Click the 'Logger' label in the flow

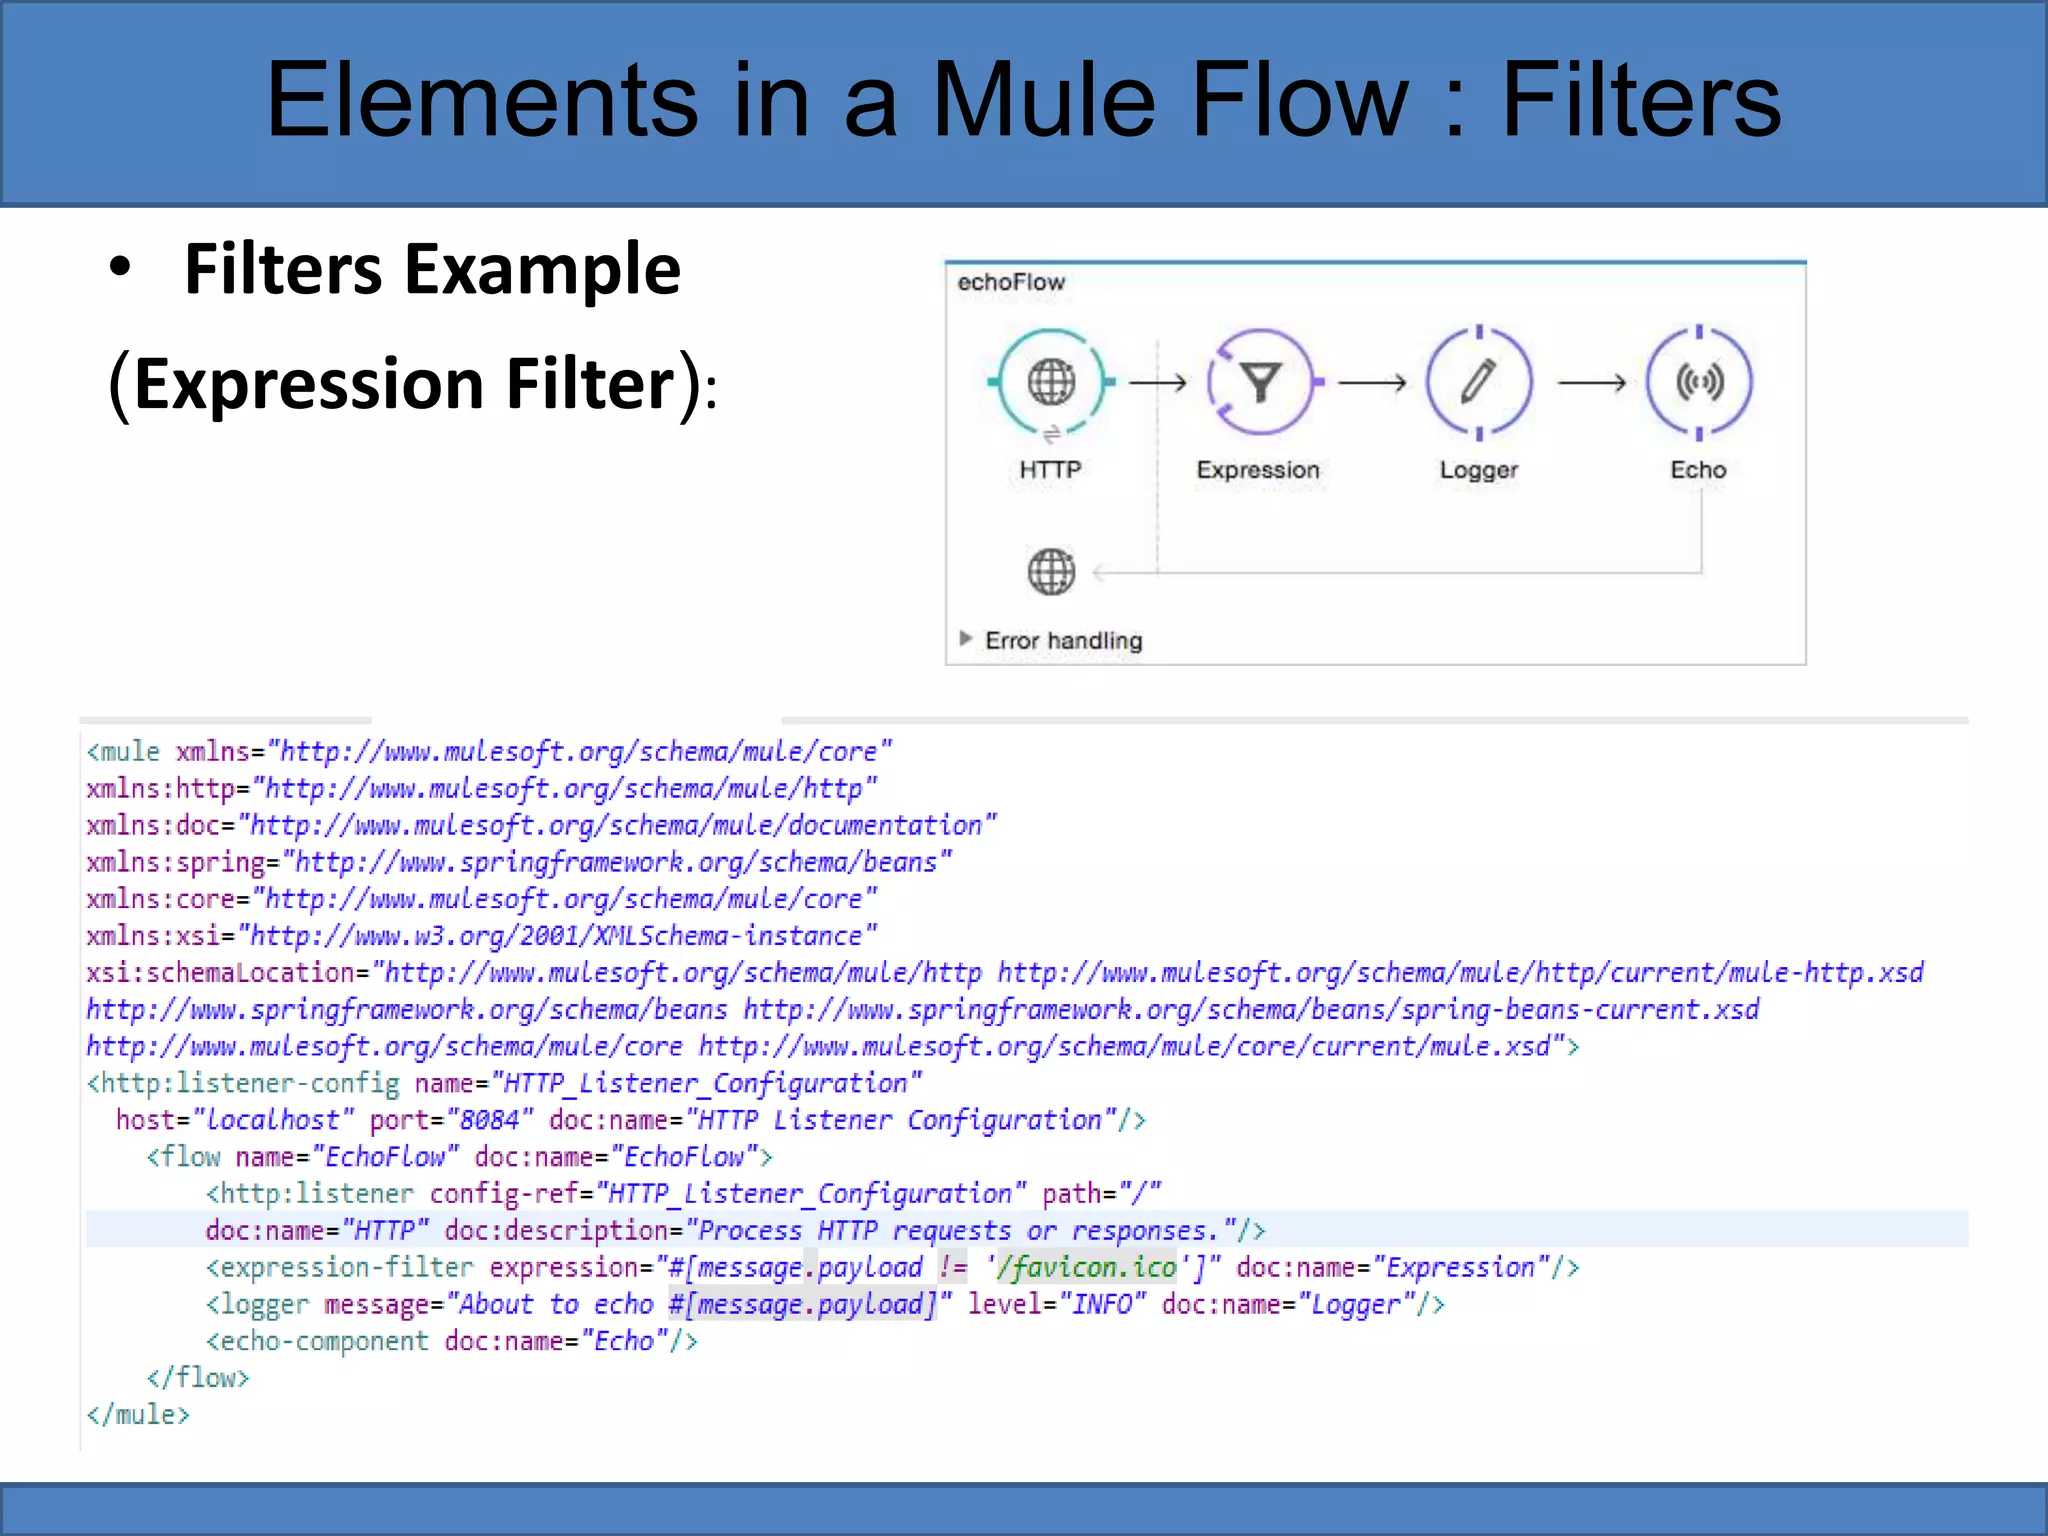pyautogui.click(x=1478, y=471)
